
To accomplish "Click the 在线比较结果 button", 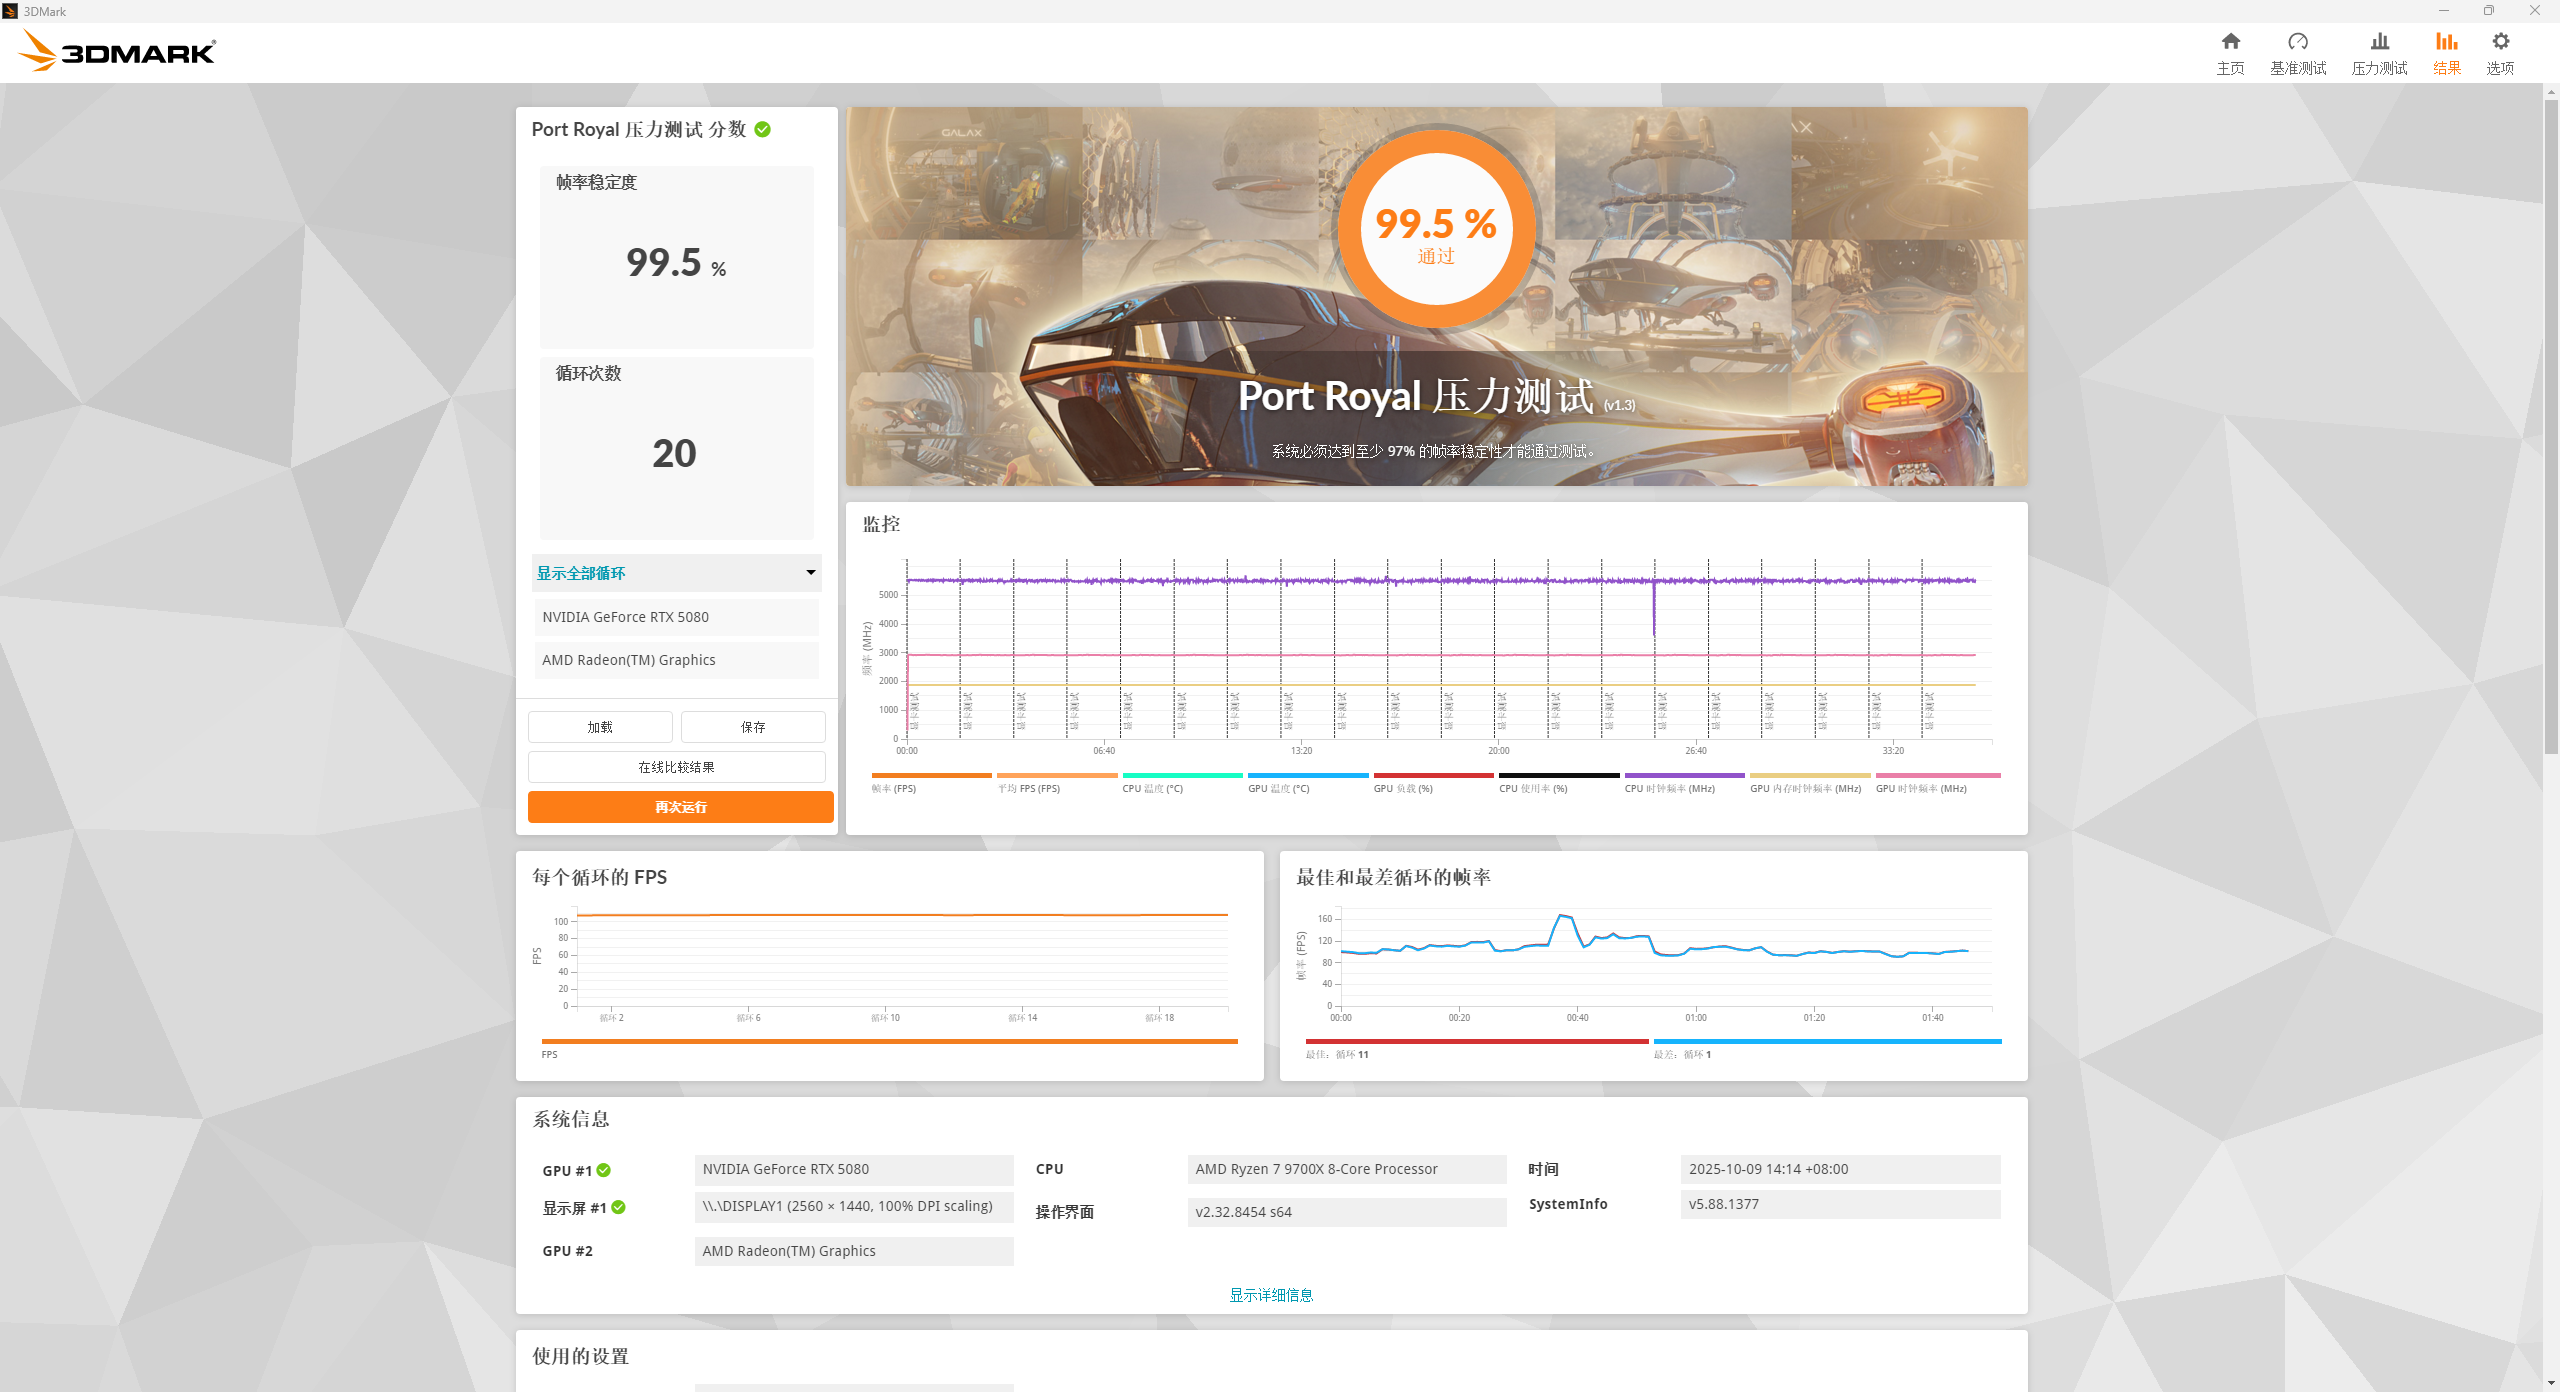I will pos(677,767).
